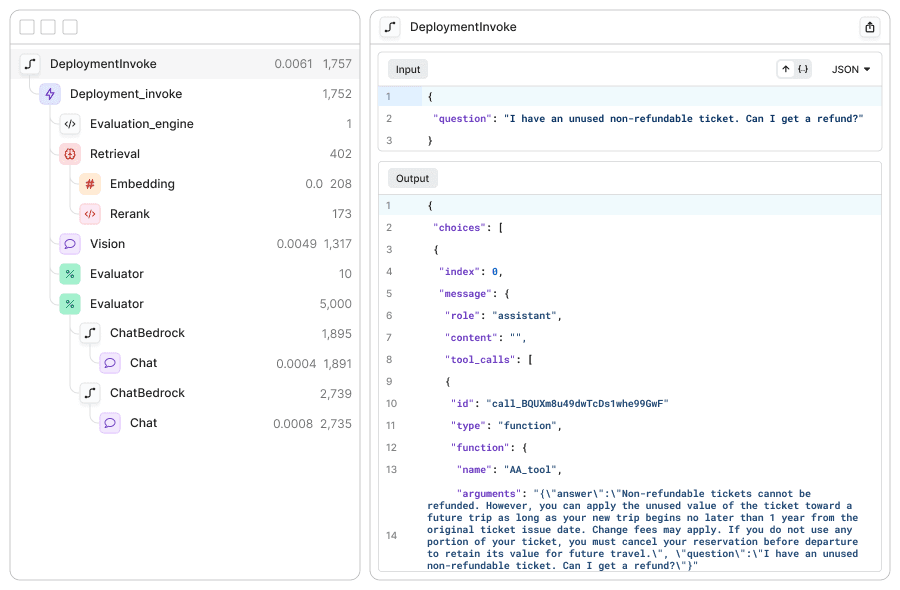Click the Retrieval brain icon
The height and width of the screenshot is (590, 900).
click(70, 154)
